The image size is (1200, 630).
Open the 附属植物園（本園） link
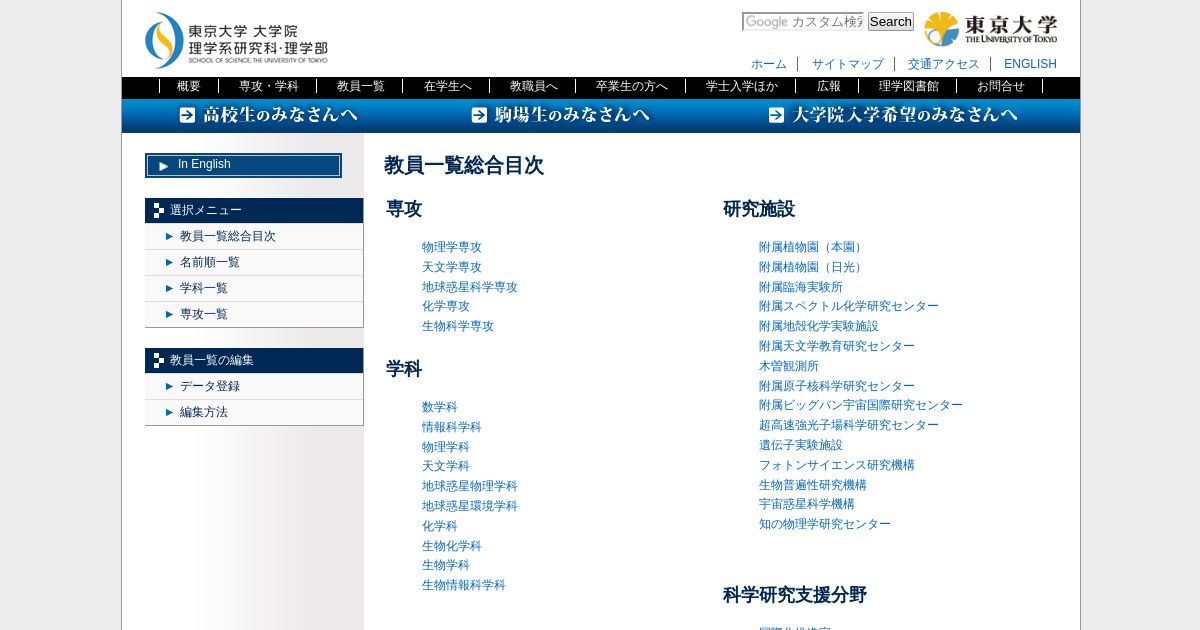pos(813,247)
